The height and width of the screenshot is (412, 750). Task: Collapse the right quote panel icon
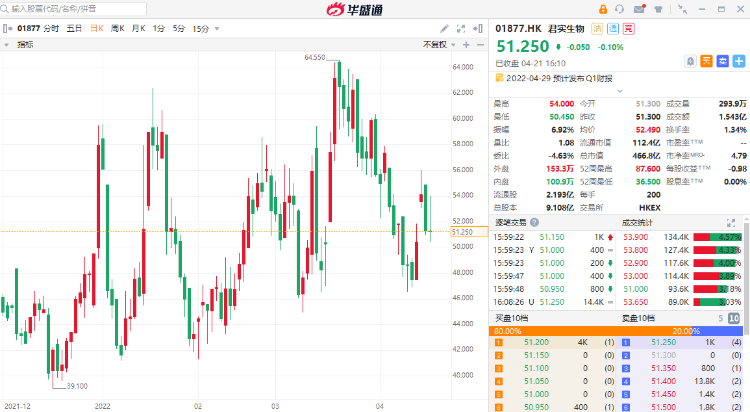(x=478, y=29)
